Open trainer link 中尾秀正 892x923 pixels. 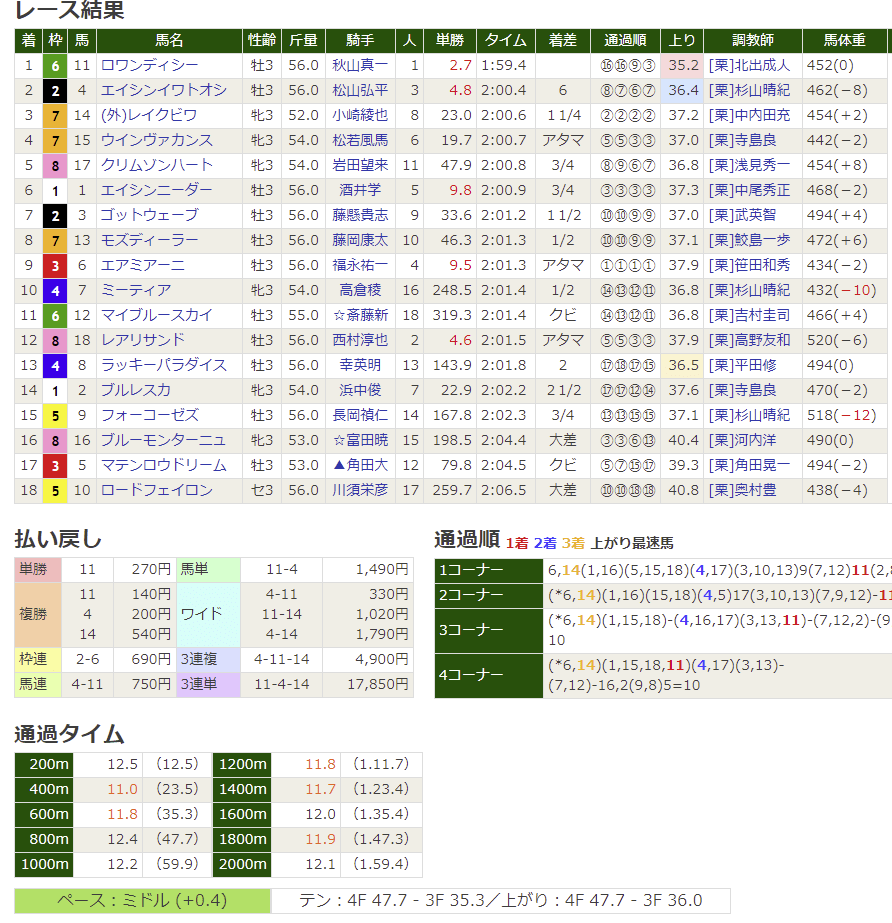point(762,190)
